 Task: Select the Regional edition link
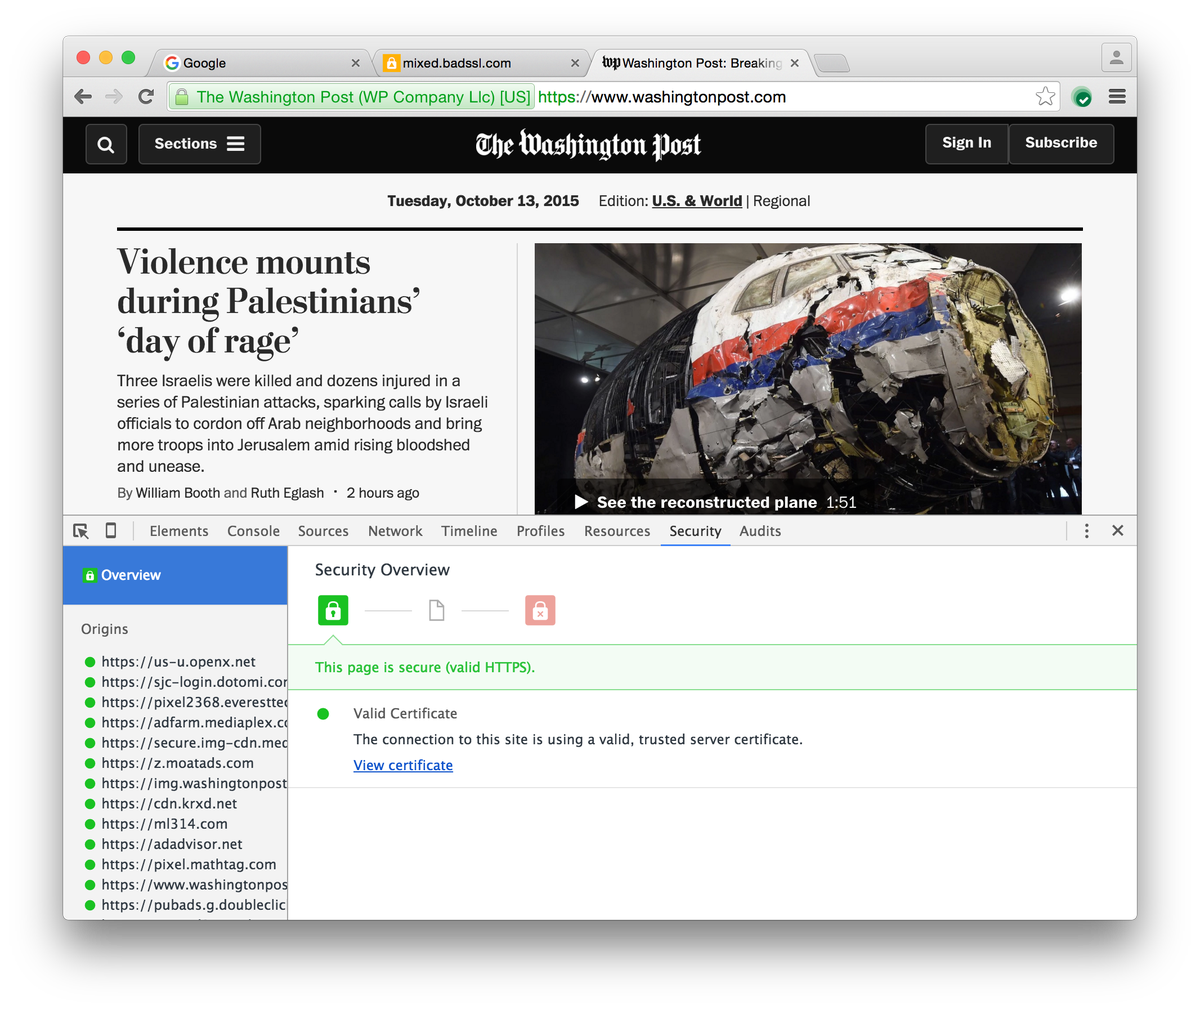(x=781, y=201)
